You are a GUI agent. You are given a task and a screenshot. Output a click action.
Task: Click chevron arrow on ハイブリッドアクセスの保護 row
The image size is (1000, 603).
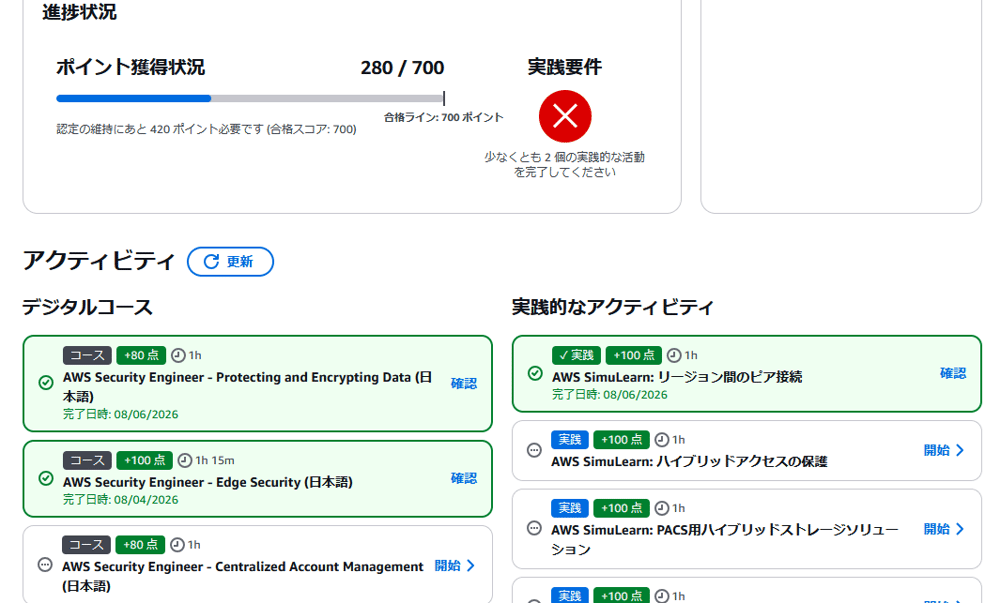click(960, 450)
